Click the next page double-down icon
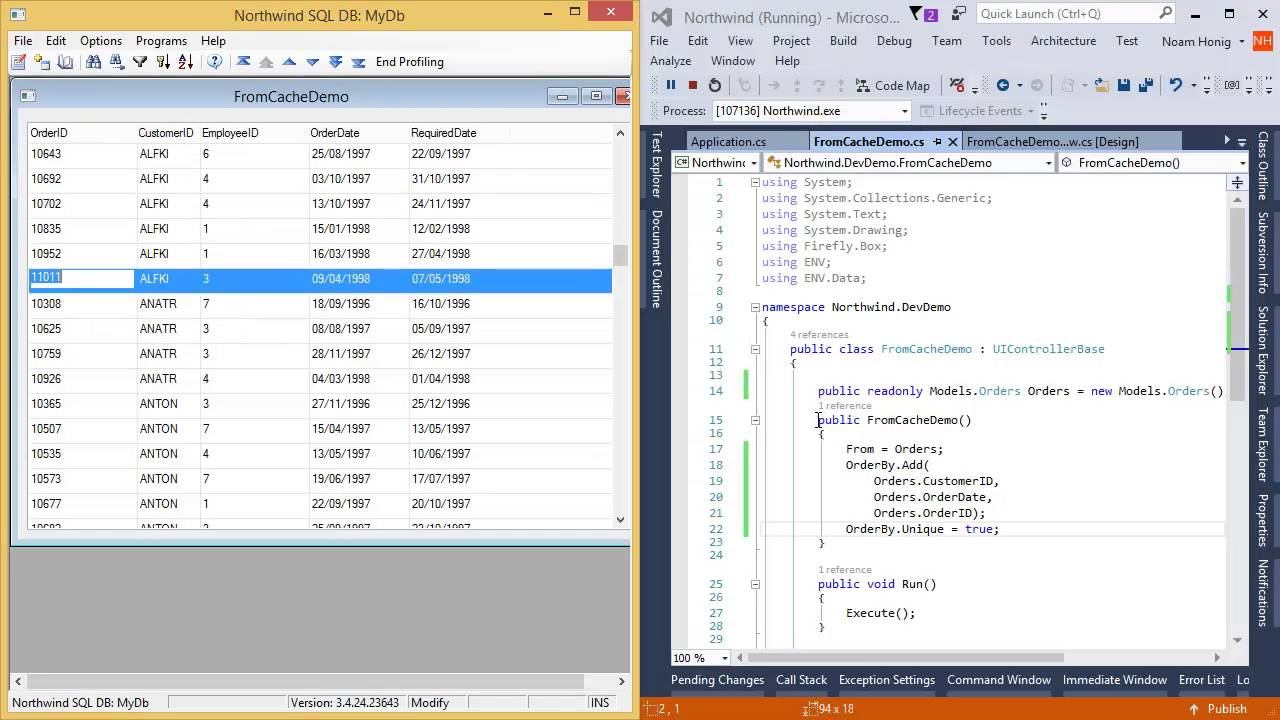 [x=335, y=62]
